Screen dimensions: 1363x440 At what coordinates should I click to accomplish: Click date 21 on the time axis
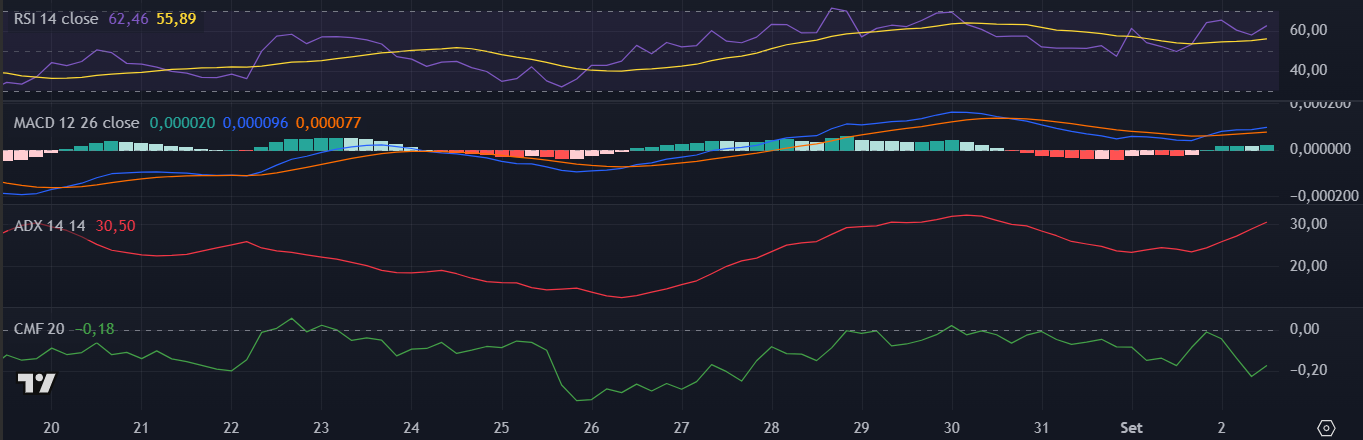point(141,427)
